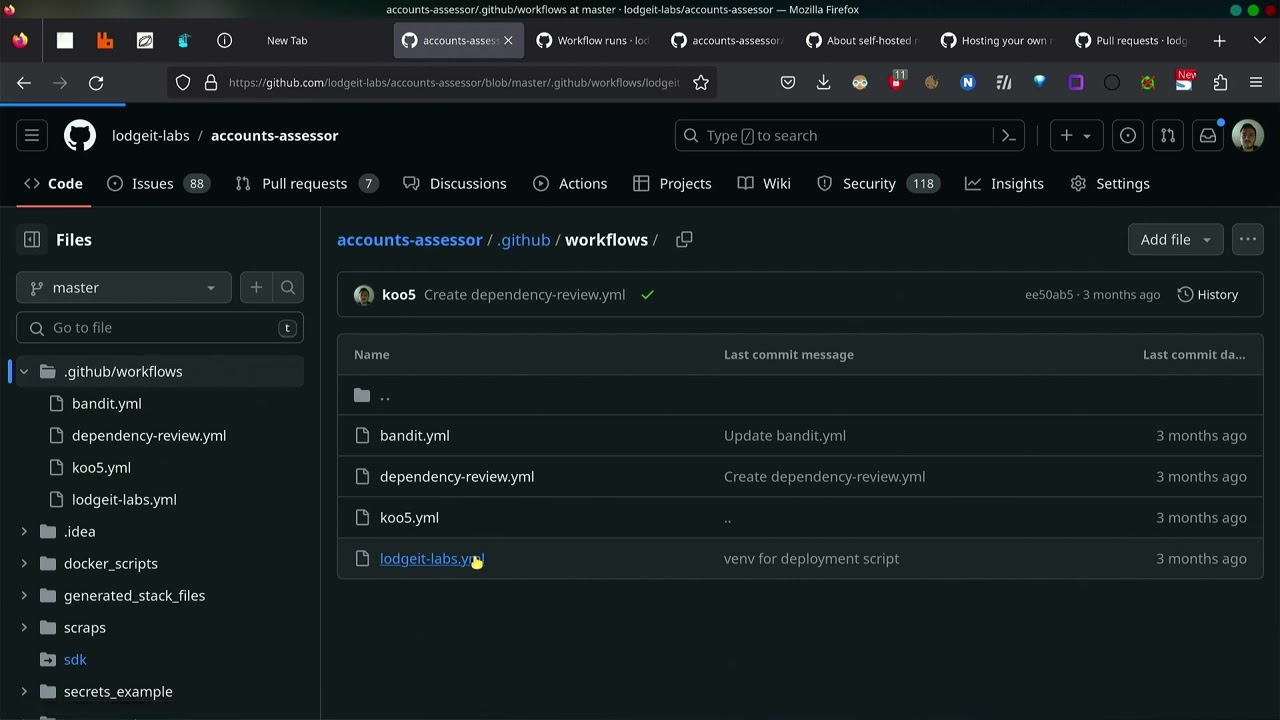Navigate to .github in the breadcrumb

click(x=524, y=240)
